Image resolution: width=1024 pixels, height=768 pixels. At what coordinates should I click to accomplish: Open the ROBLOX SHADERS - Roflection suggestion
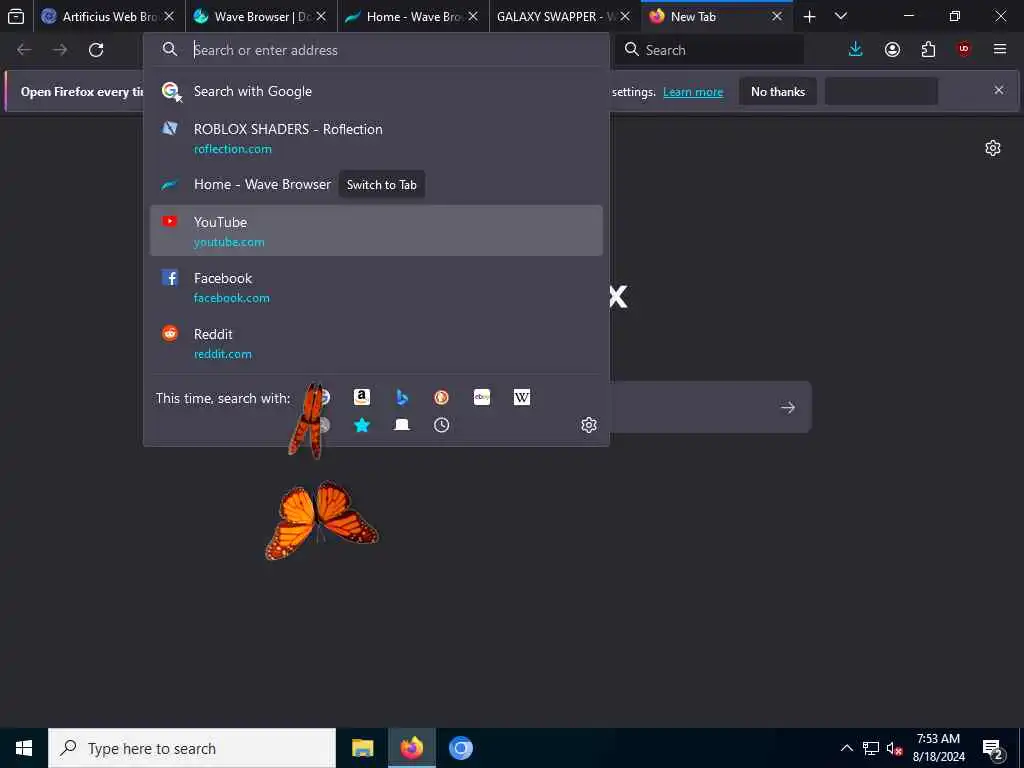(376, 138)
